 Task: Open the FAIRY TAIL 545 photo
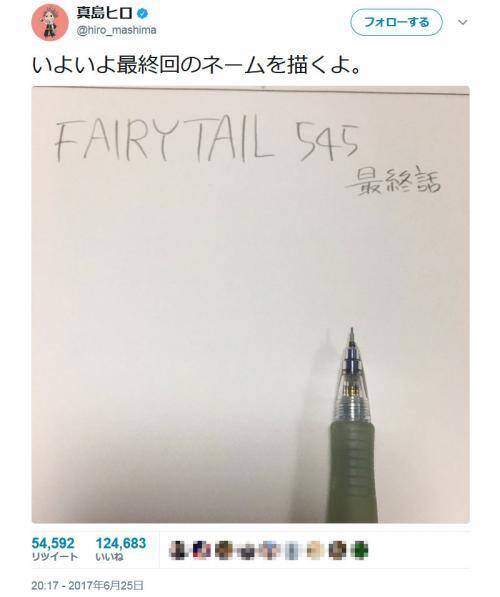[251, 304]
